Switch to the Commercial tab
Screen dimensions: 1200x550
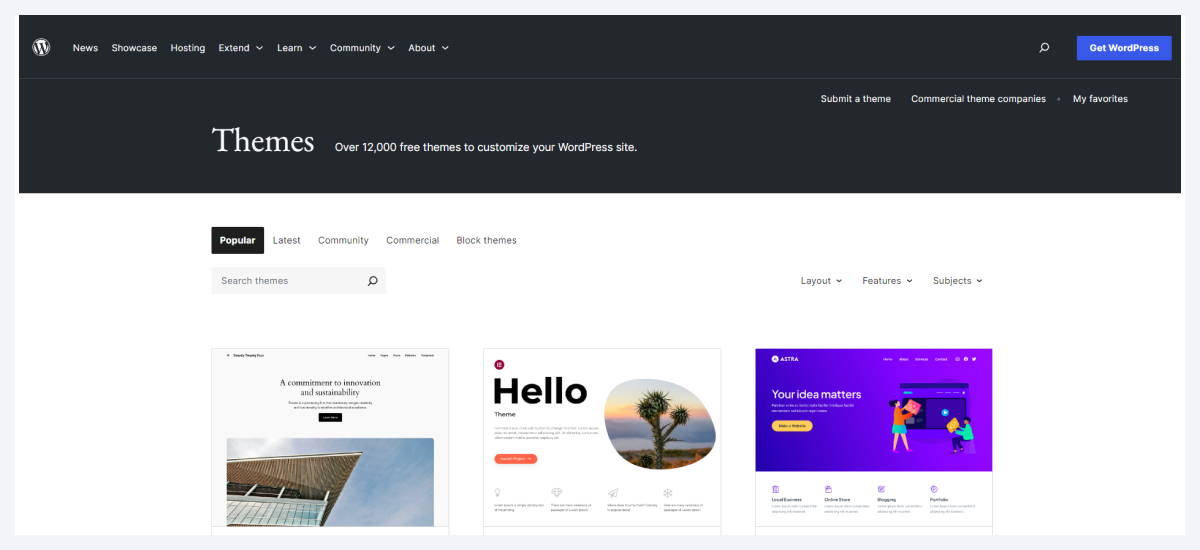point(413,240)
